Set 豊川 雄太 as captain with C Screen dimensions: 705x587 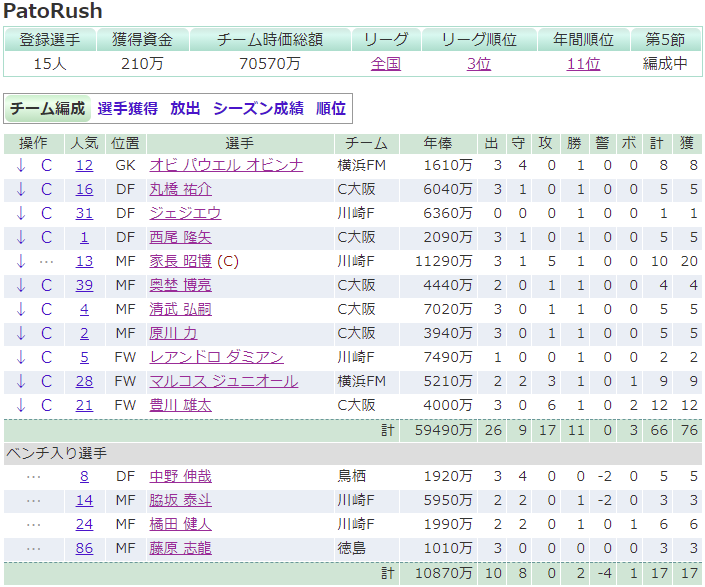(46, 405)
